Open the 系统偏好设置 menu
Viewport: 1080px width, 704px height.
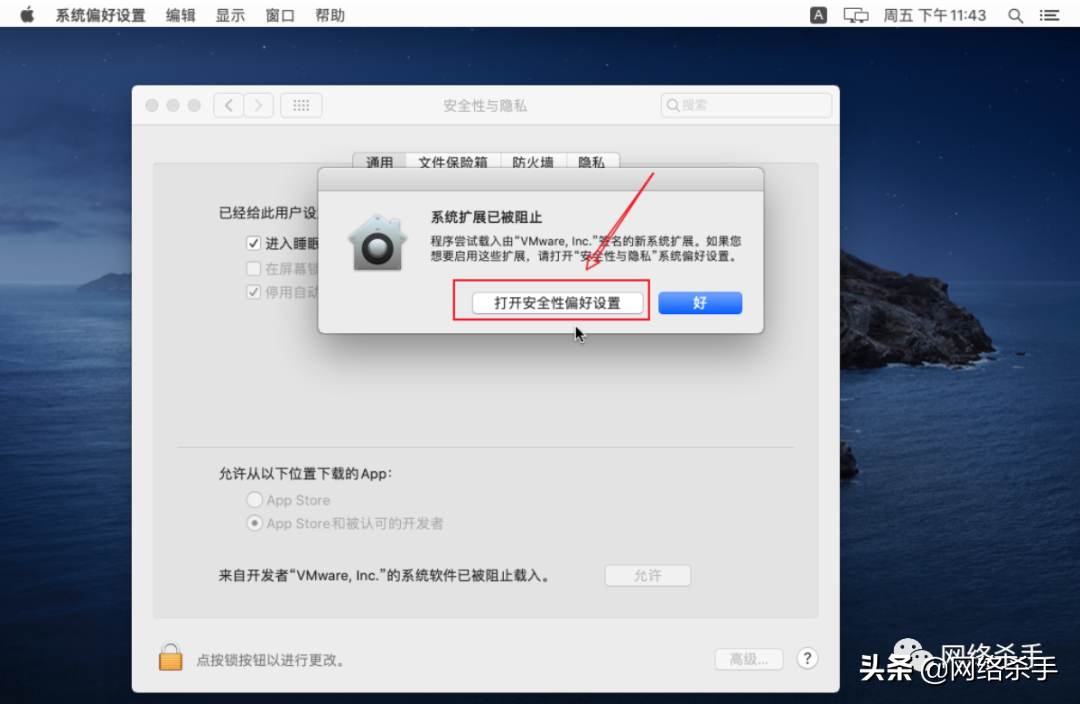101,15
